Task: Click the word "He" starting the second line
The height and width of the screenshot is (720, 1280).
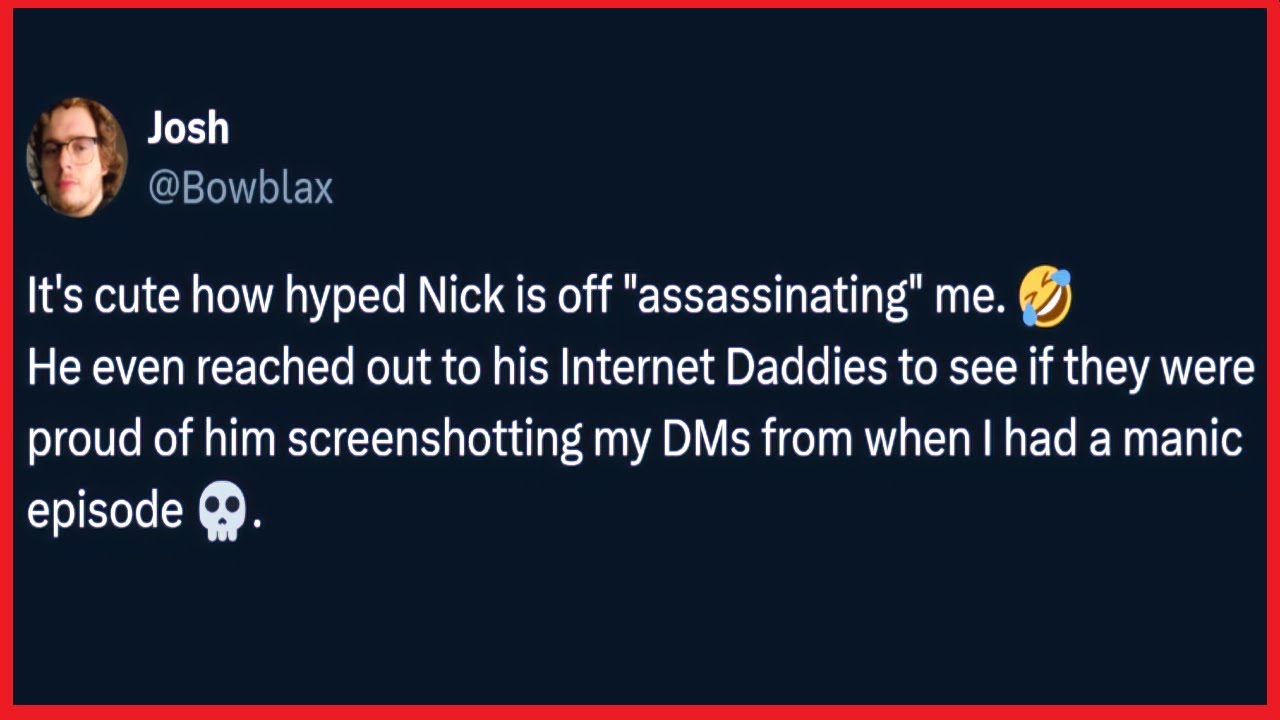Action: [48, 369]
